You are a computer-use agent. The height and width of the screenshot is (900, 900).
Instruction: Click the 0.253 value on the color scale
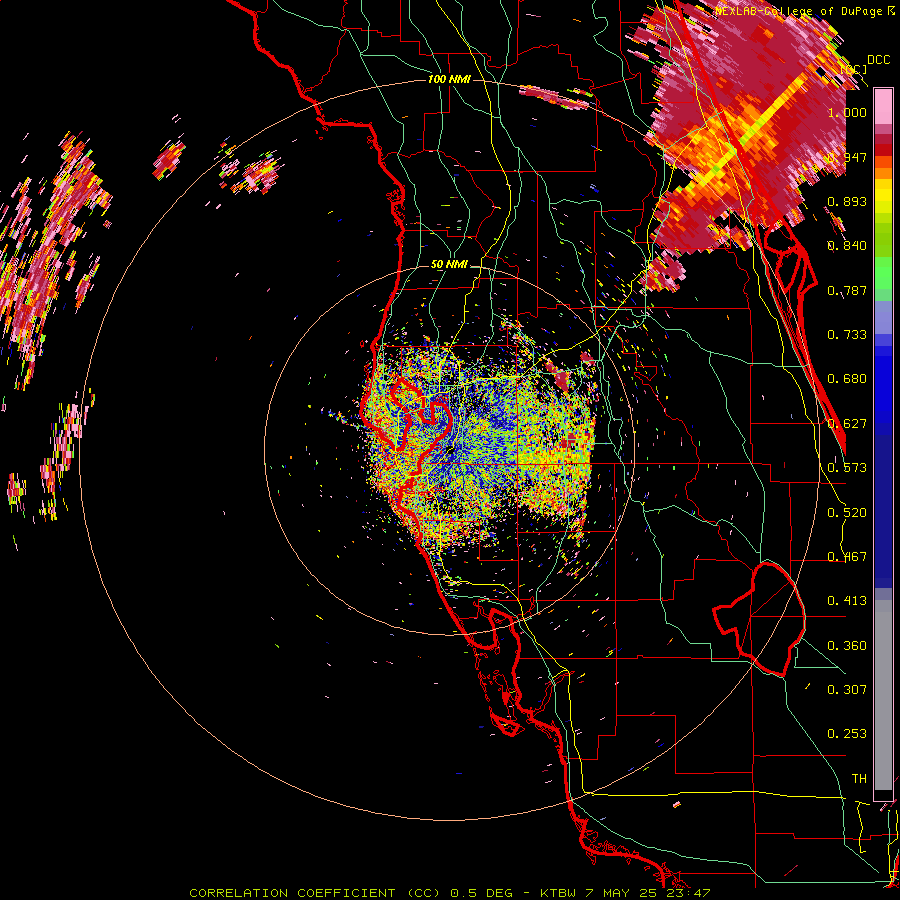click(847, 734)
